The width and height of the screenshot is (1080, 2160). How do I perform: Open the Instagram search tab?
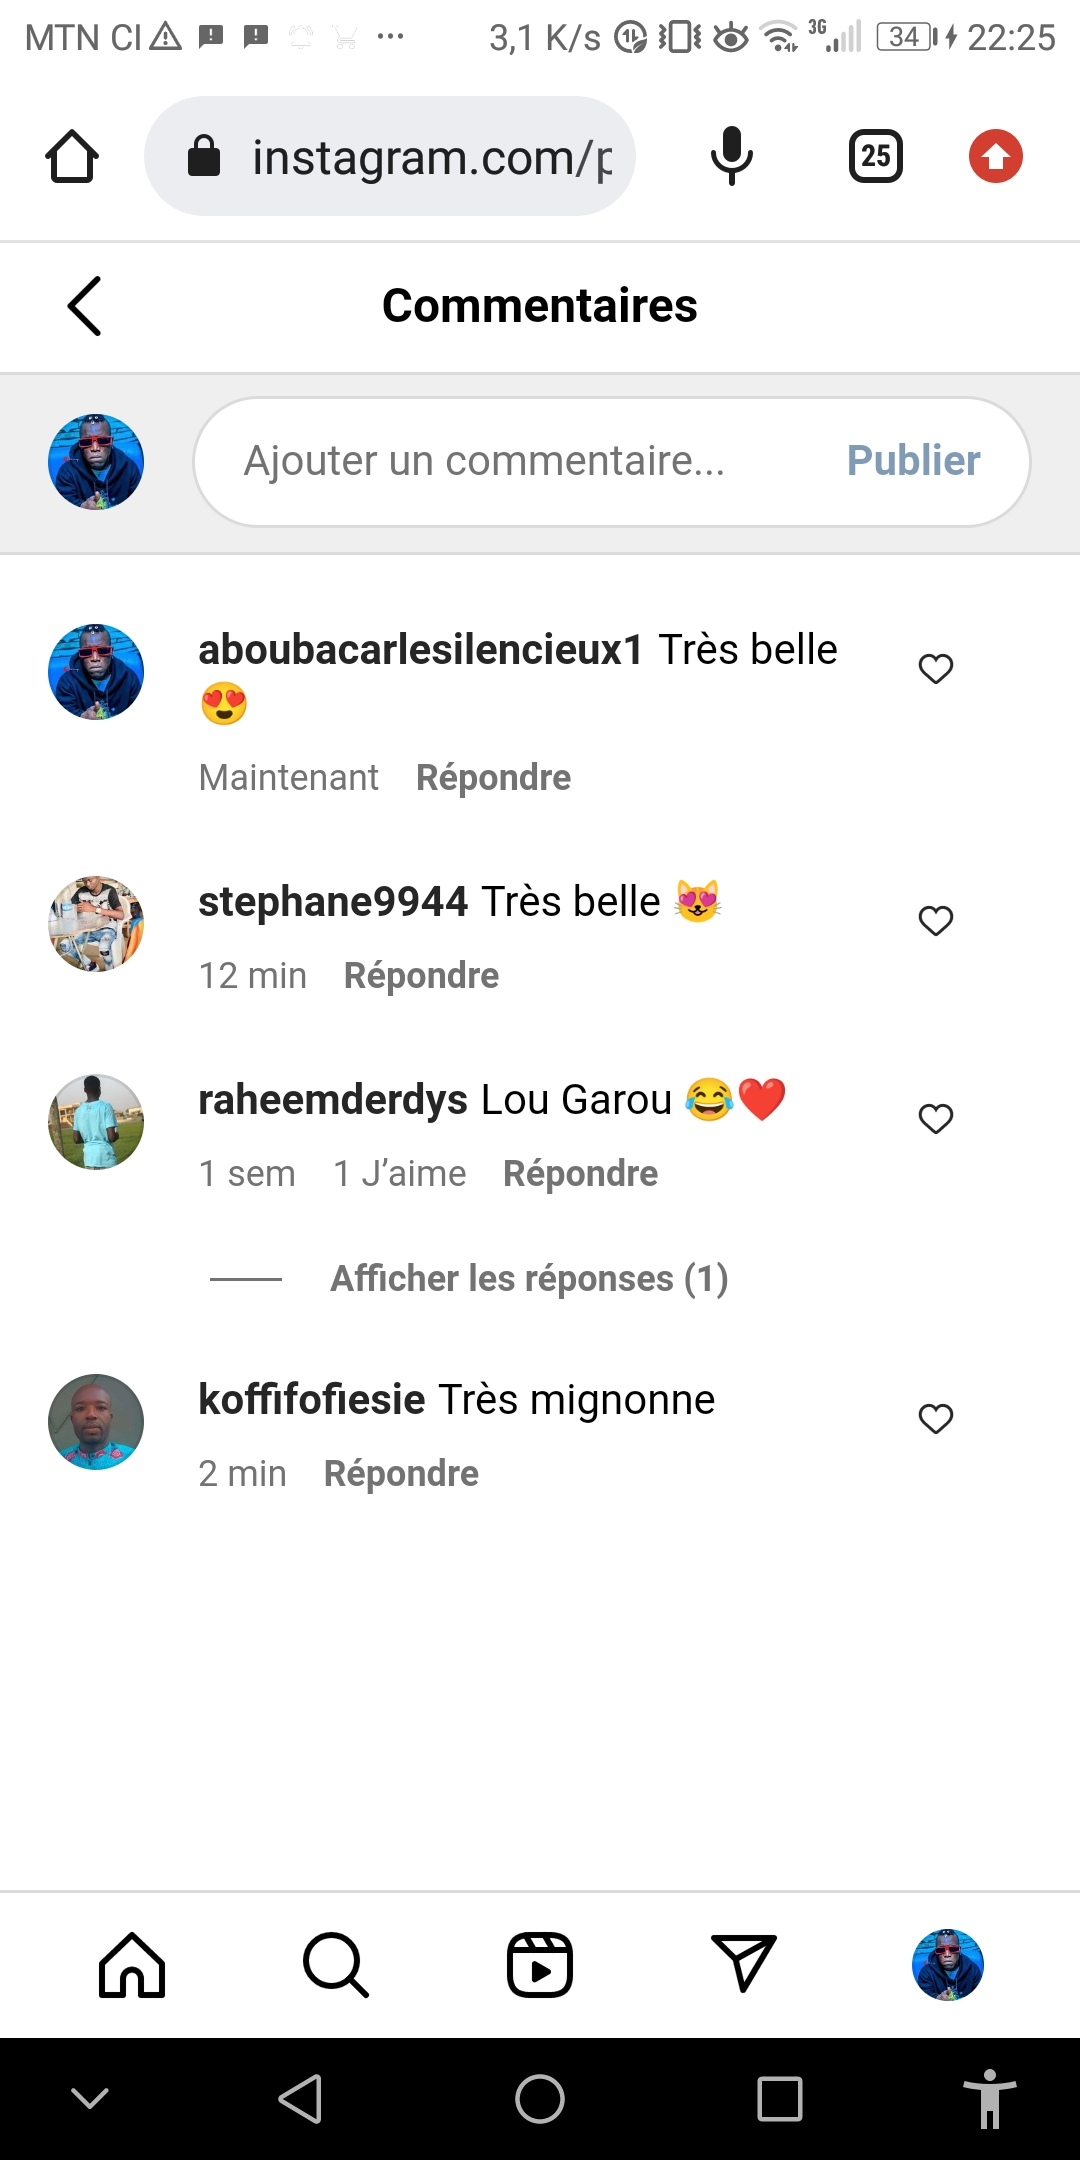click(336, 1965)
